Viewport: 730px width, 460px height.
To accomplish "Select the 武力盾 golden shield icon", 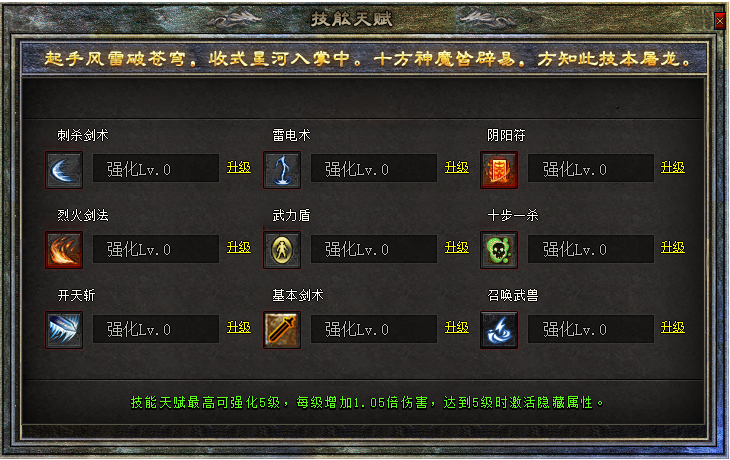I will click(x=282, y=250).
